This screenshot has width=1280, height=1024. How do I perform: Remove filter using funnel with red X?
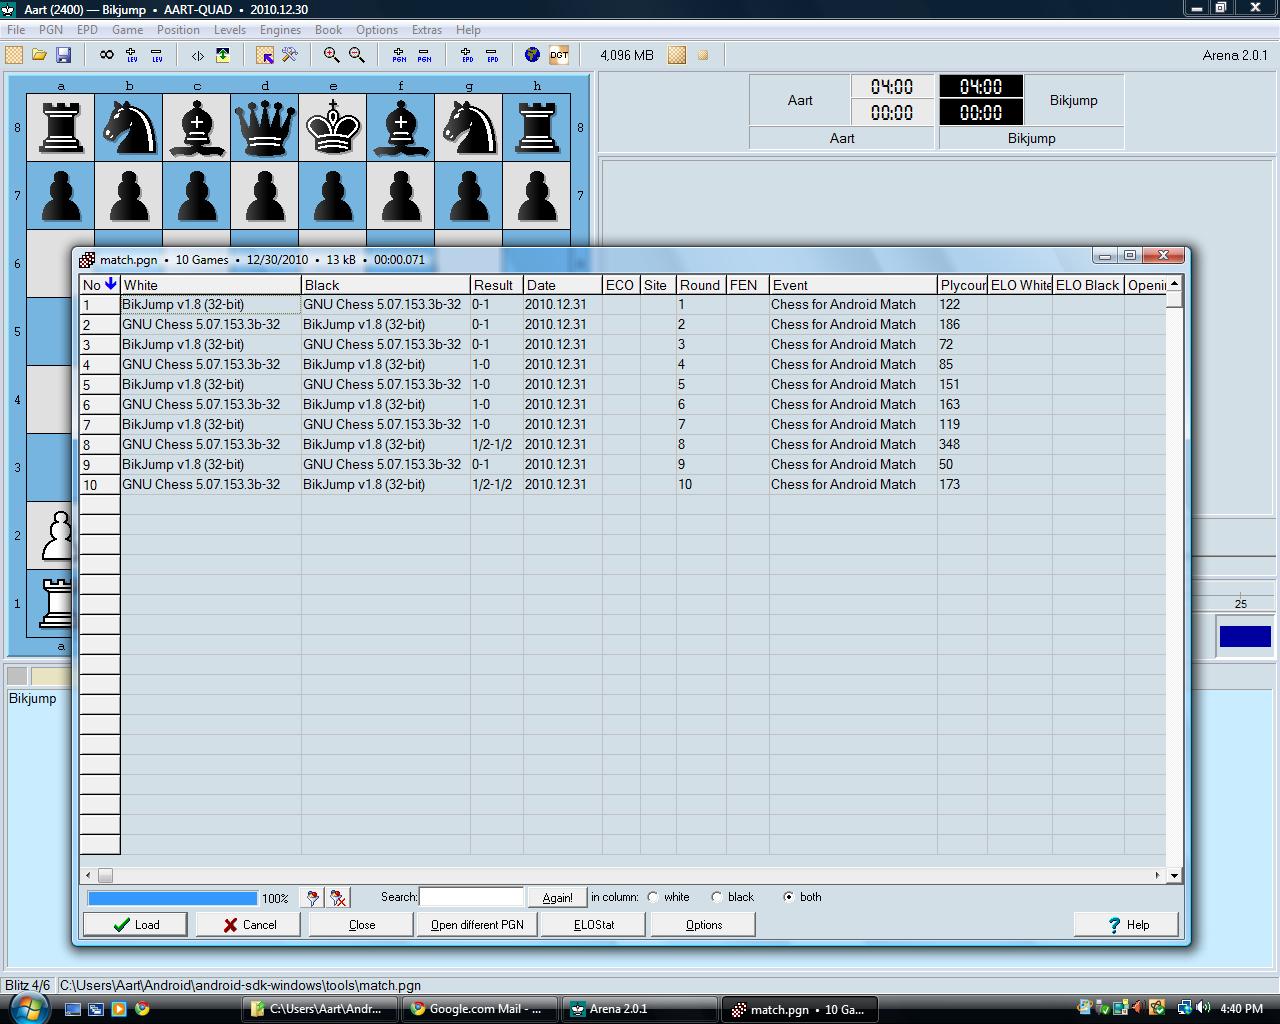click(339, 897)
